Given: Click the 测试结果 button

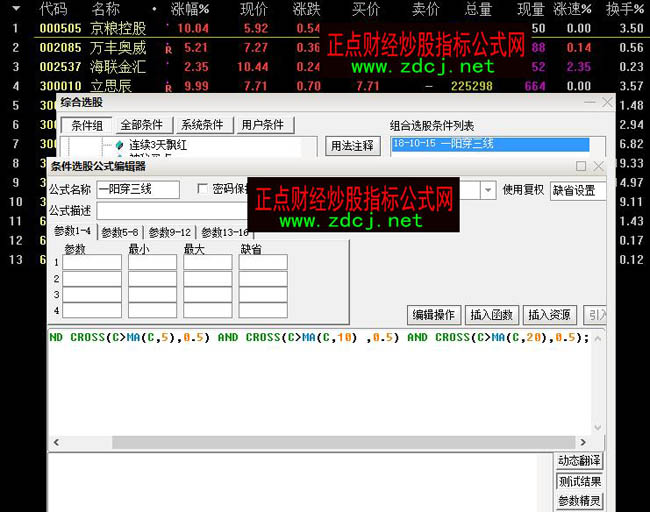Looking at the screenshot, I should [580, 481].
